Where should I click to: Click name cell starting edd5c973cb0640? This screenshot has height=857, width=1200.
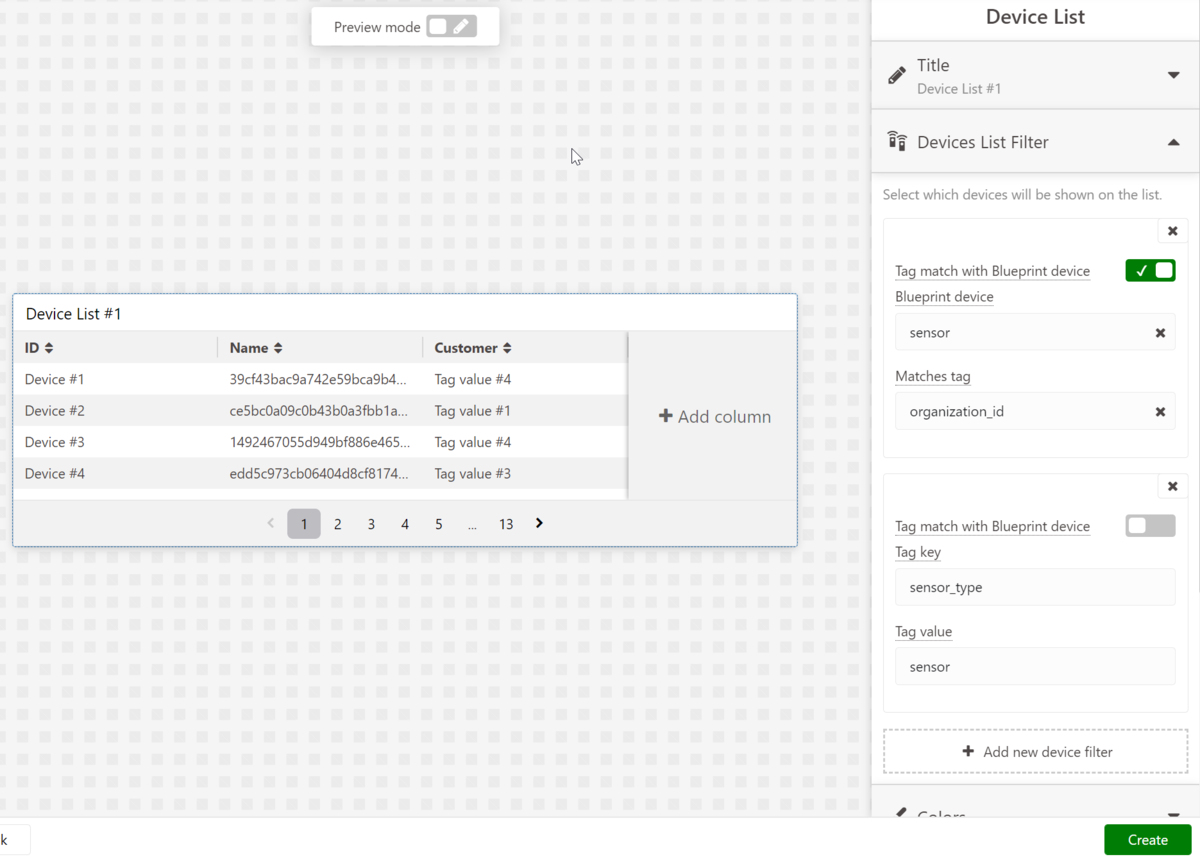(320, 474)
